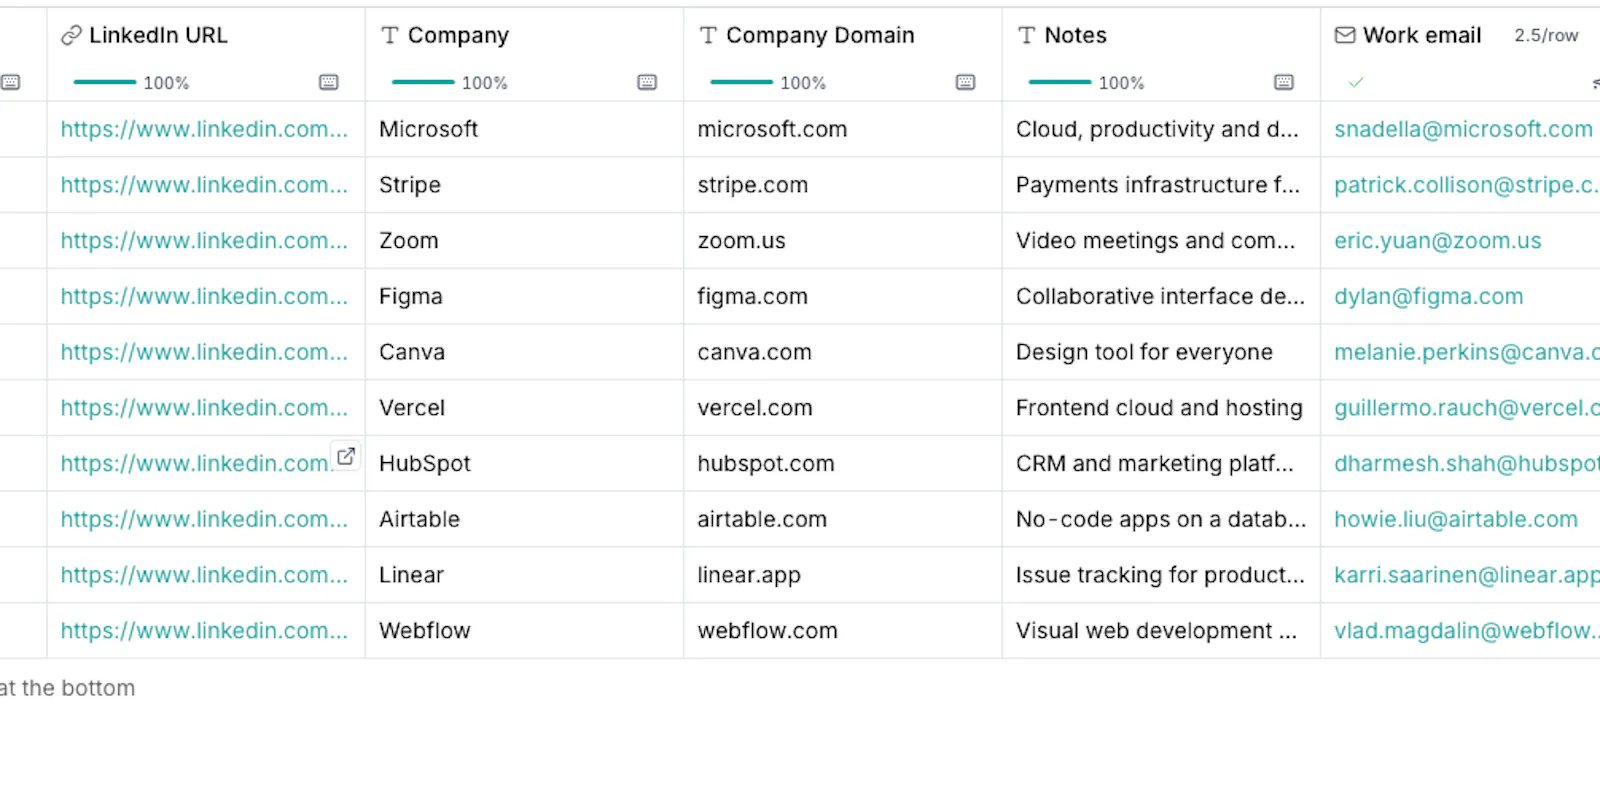The width and height of the screenshot is (1600, 796).
Task: Click the keyboard icon in the Company Domain column
Action: point(965,82)
